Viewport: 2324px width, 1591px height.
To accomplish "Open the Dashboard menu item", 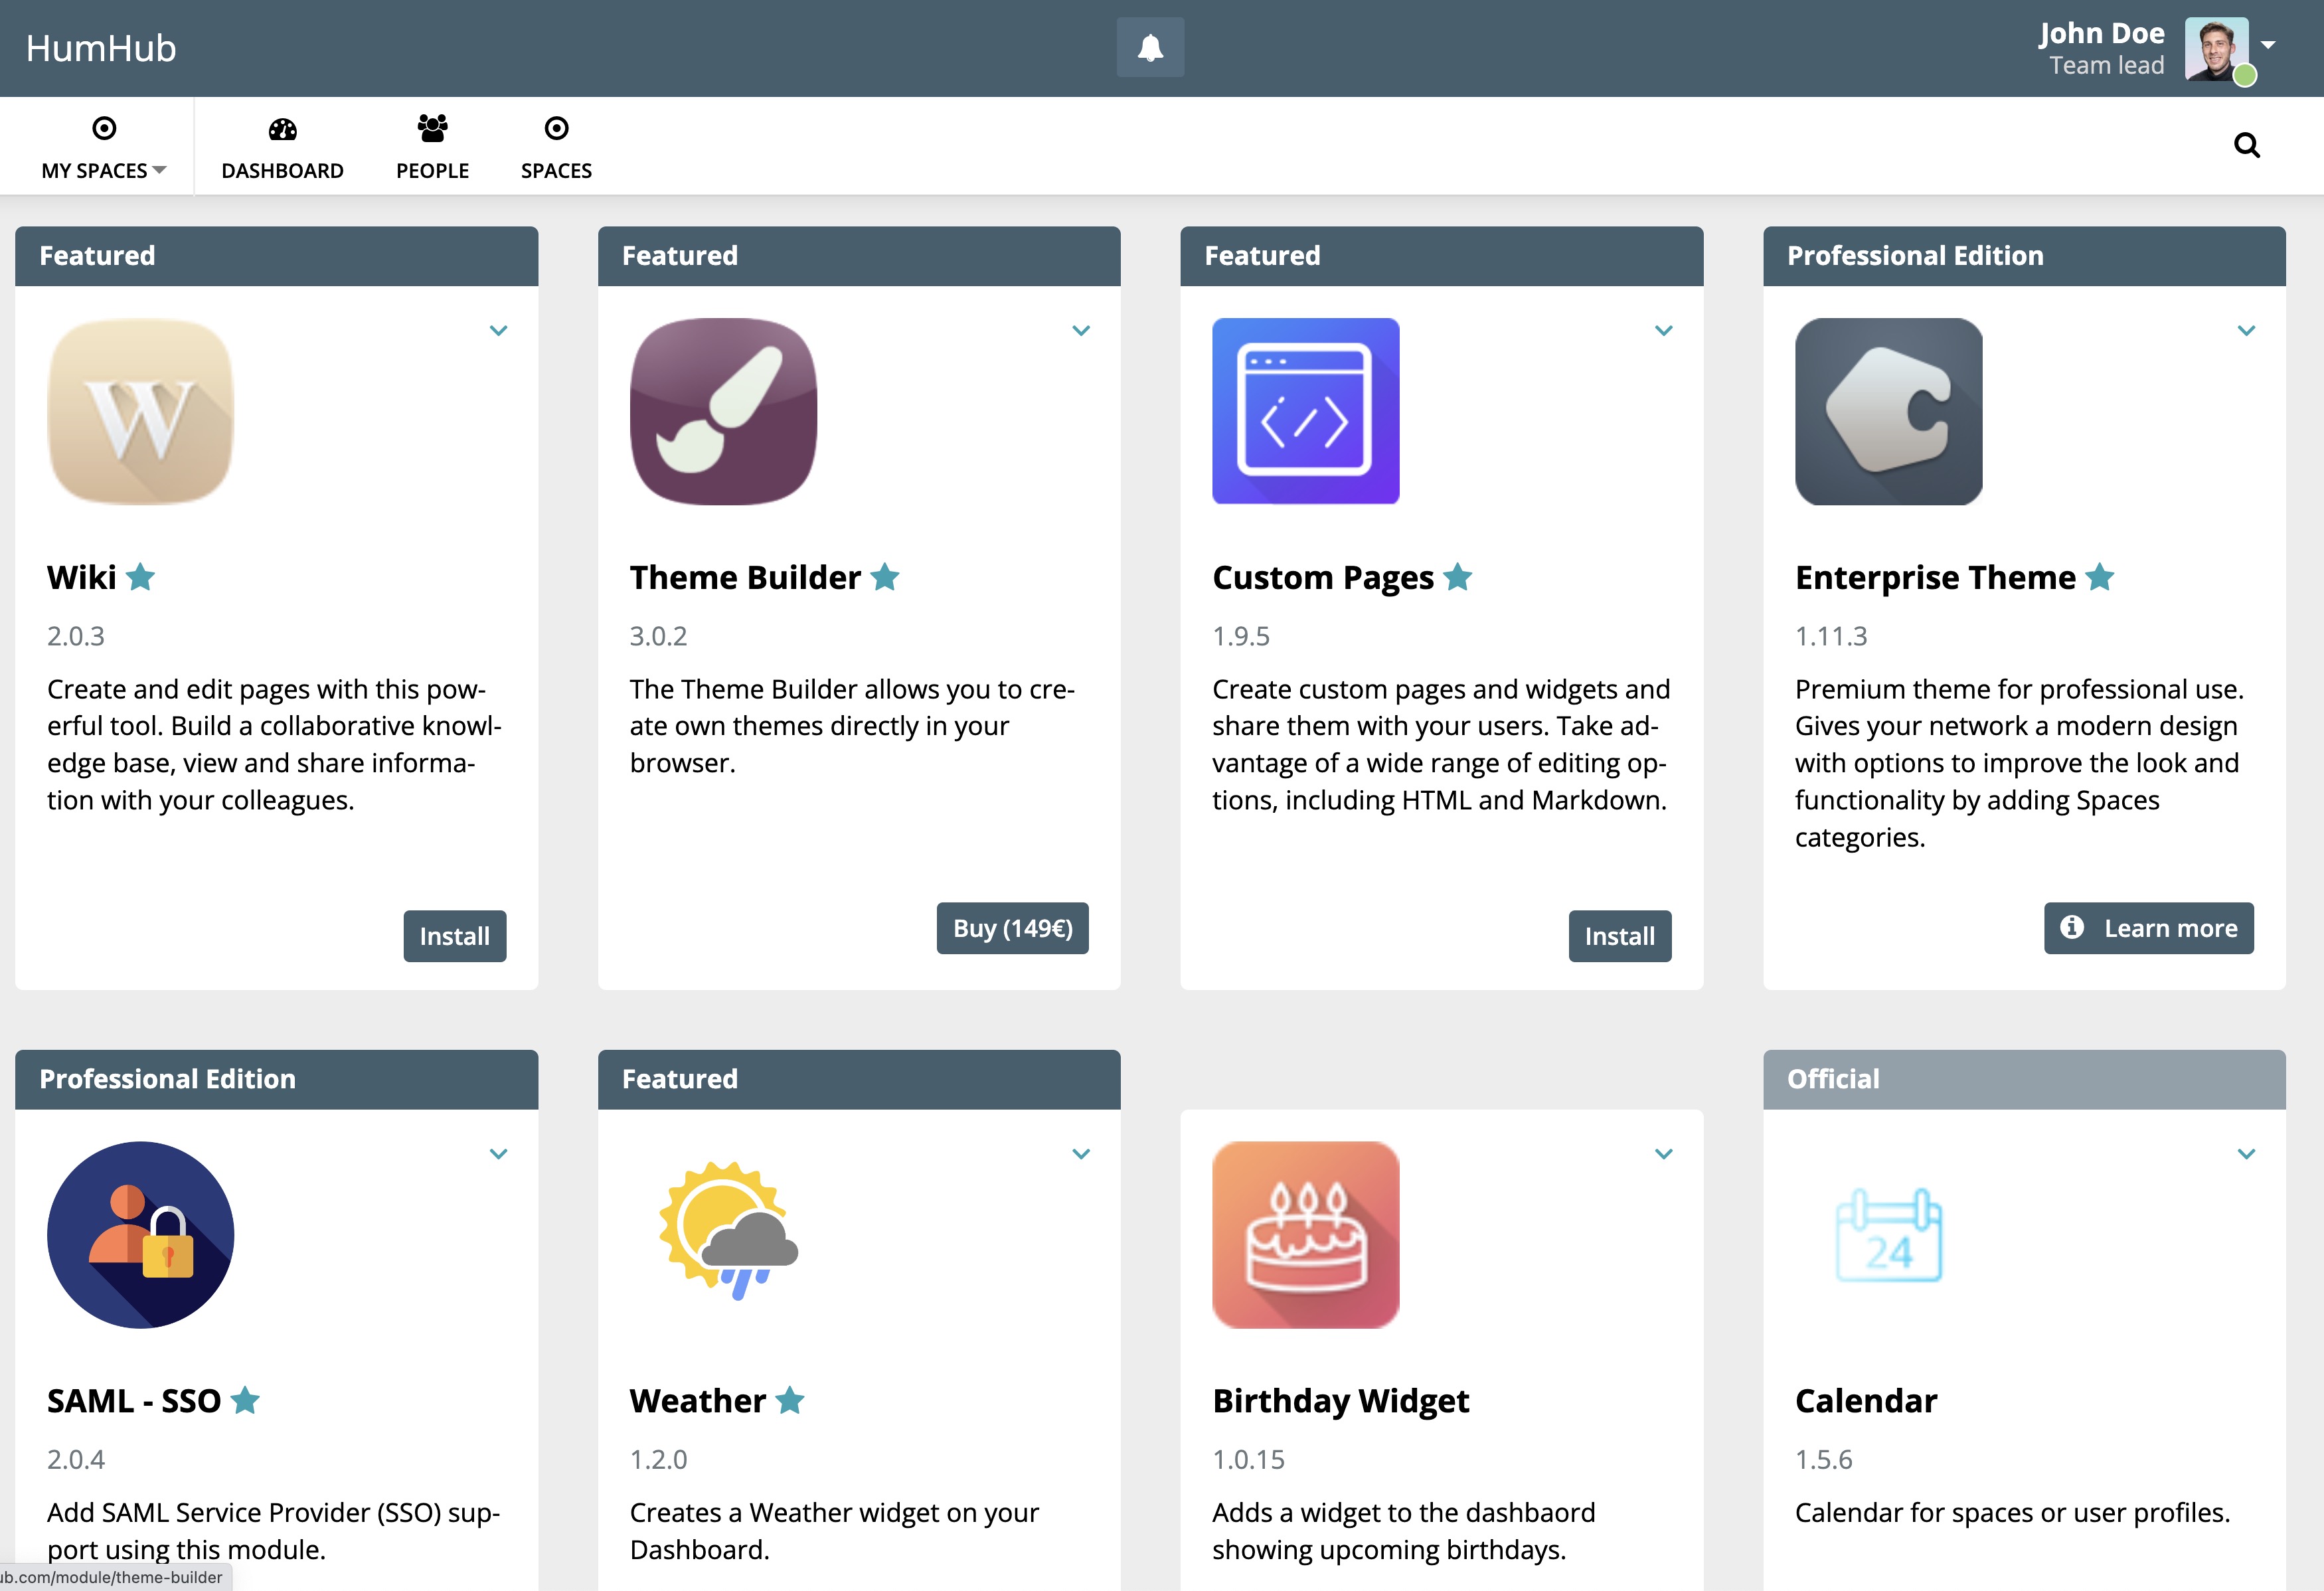I will pos(282,146).
